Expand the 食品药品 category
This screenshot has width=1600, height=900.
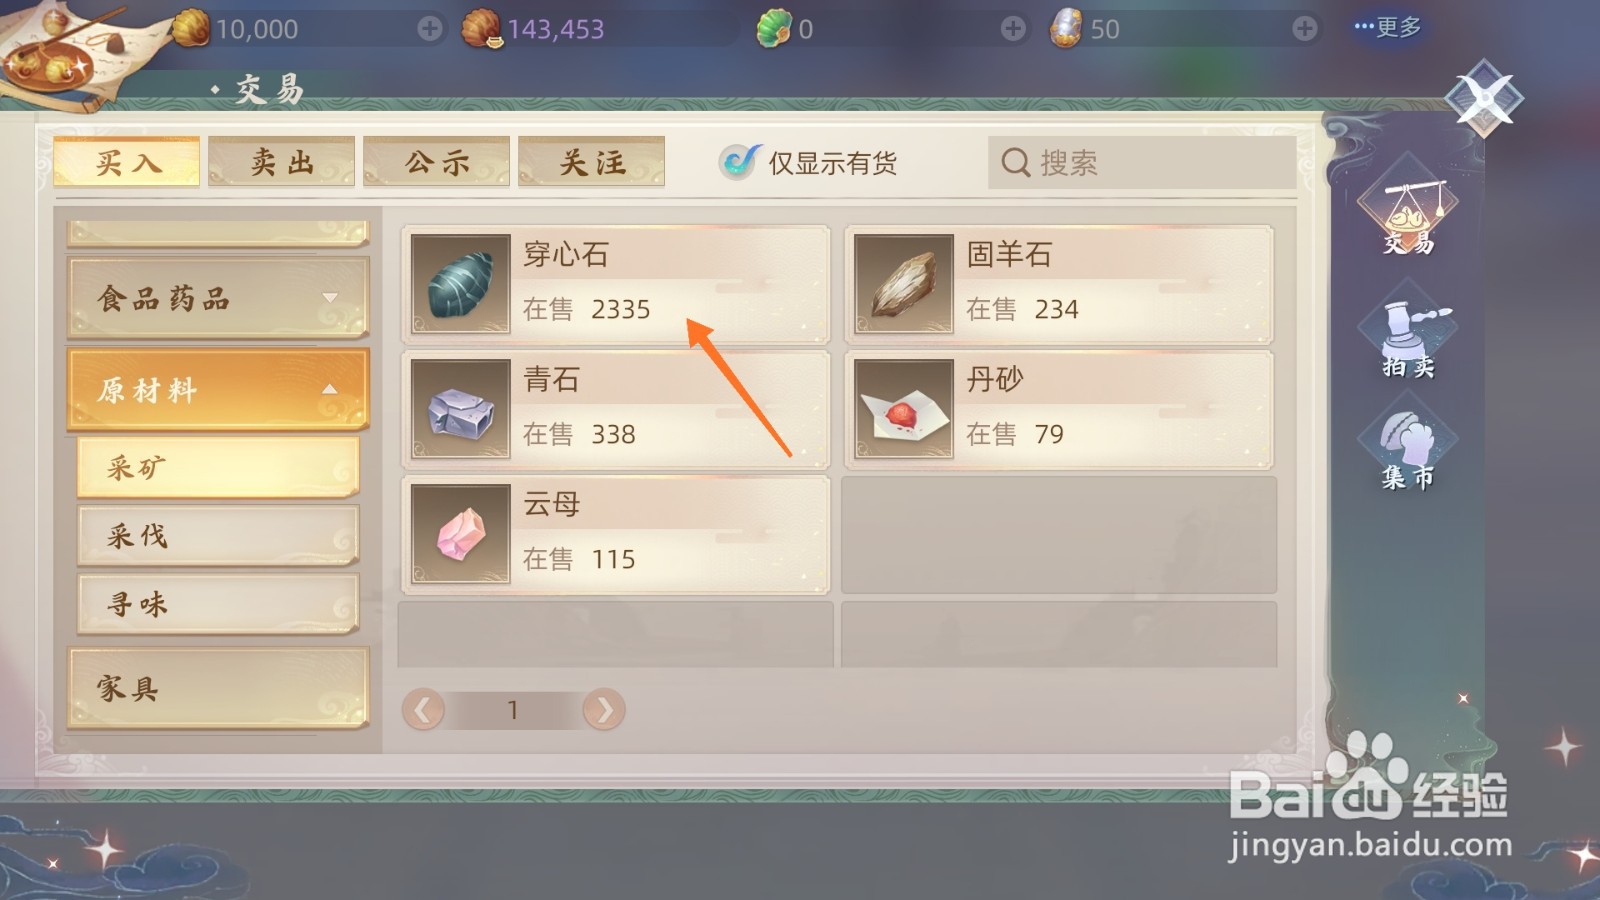pyautogui.click(x=218, y=298)
